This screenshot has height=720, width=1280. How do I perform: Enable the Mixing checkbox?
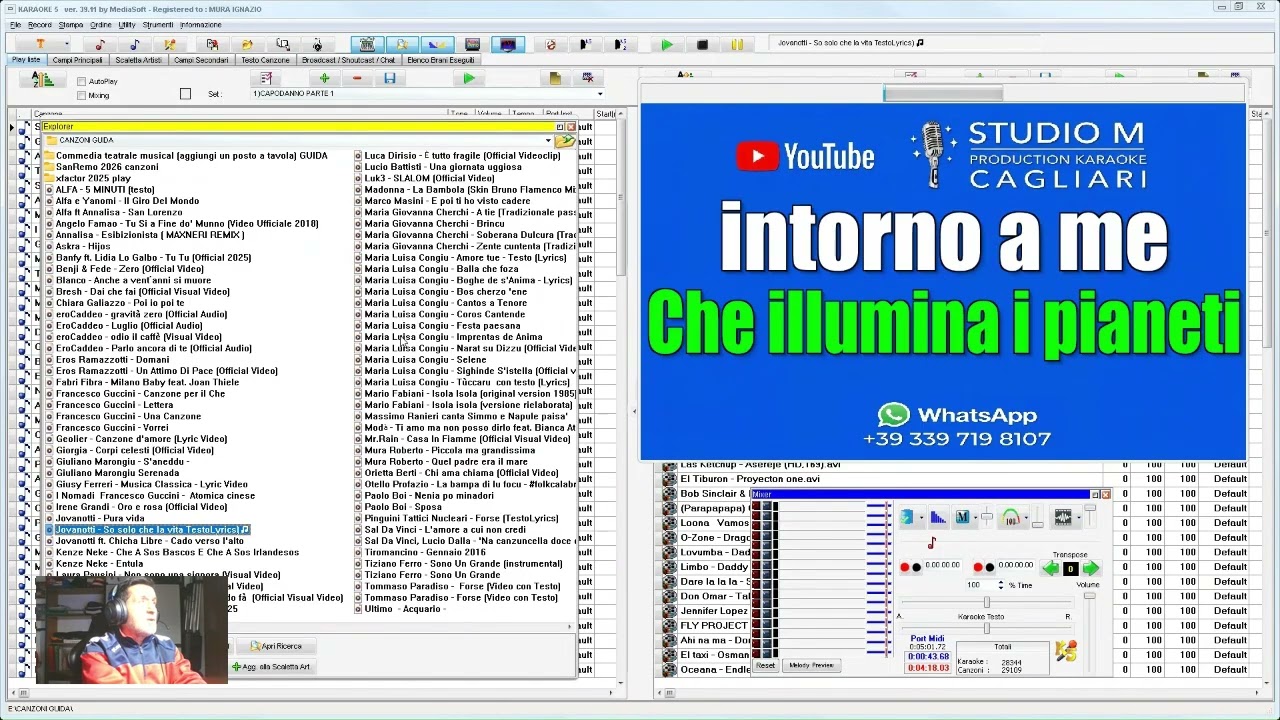(x=81, y=96)
